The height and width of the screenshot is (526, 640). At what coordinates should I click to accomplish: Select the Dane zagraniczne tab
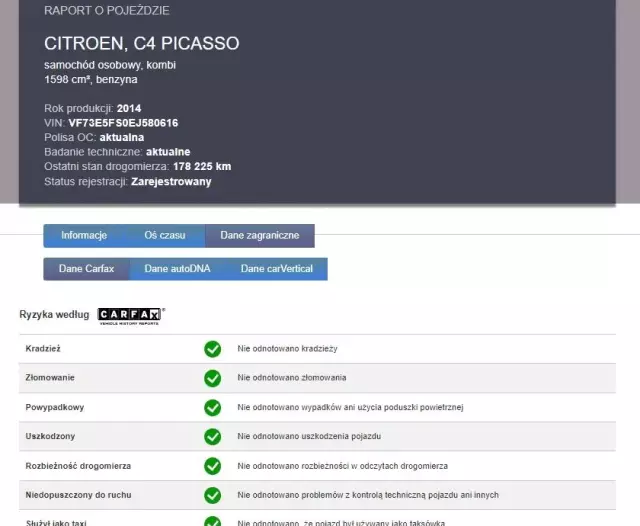(260, 235)
